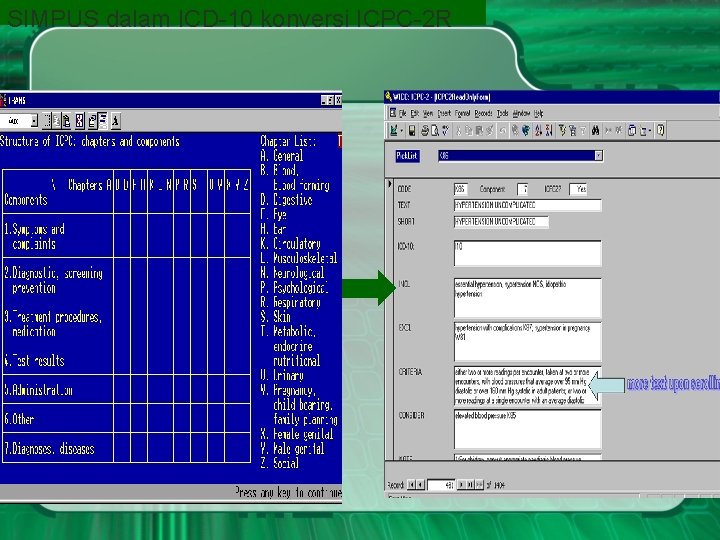720x540 pixels.
Task: Click 'R. Respiratory' in chapter list
Action: point(290,302)
